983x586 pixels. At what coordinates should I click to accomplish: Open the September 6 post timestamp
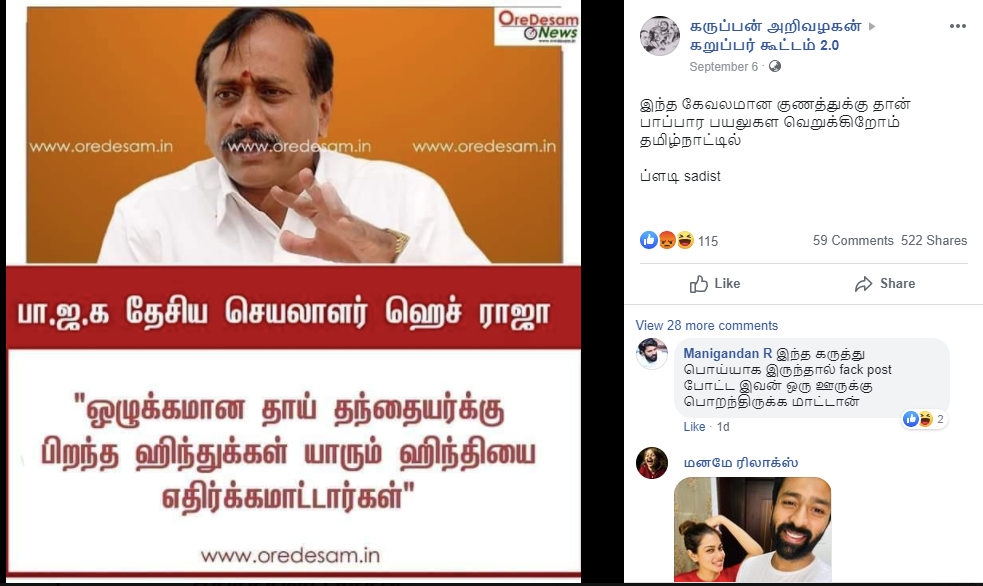pos(723,66)
